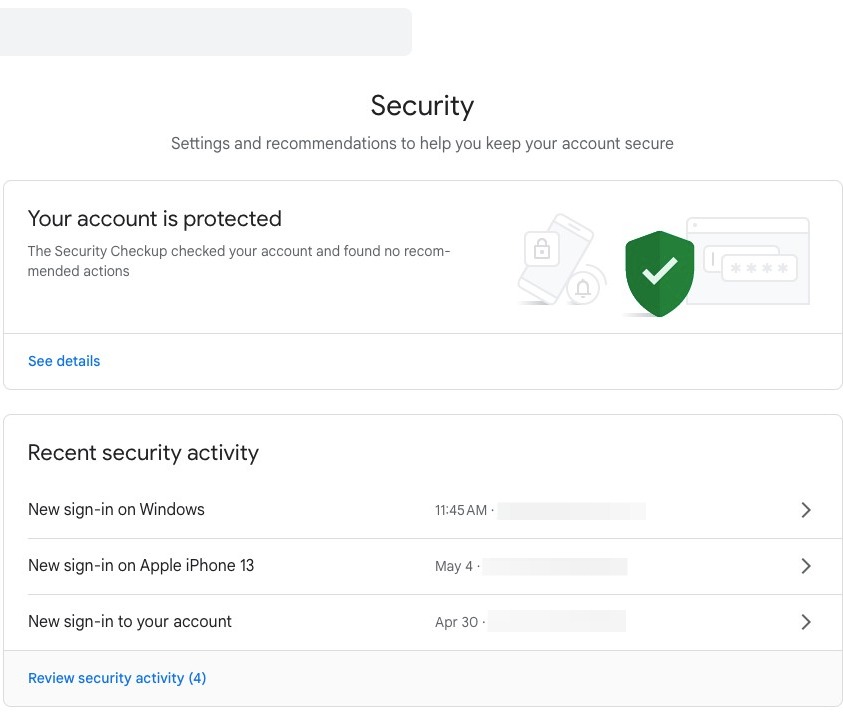Image resolution: width=843 pixels, height=720 pixels.
Task: Open See details link
Action: (x=64, y=361)
